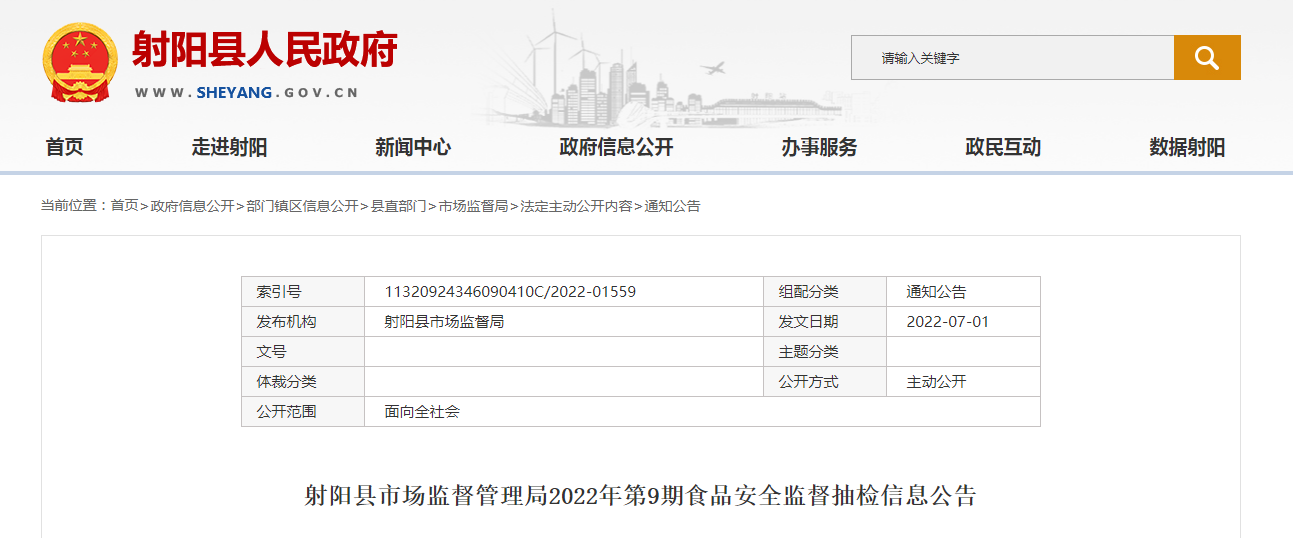Click the article title about 第9期食品安全监督抽检
The width and height of the screenshot is (1293, 538).
coord(640,496)
